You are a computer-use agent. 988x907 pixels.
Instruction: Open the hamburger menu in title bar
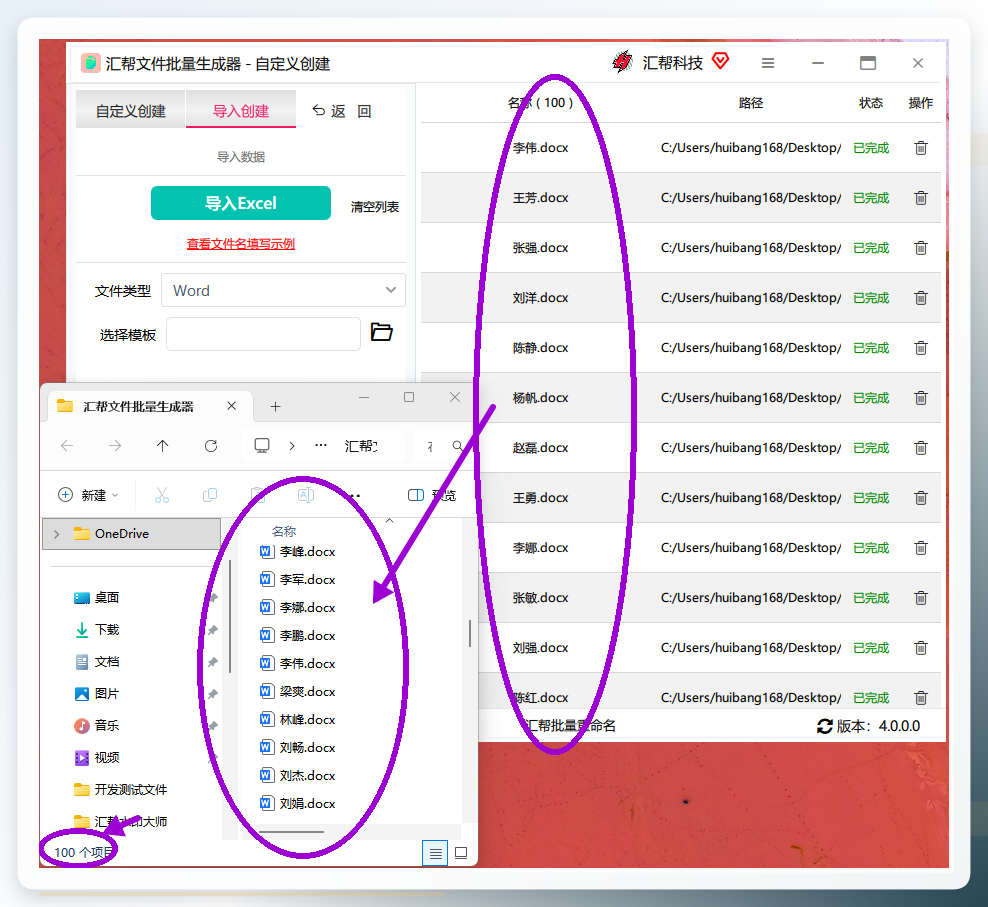[x=767, y=63]
